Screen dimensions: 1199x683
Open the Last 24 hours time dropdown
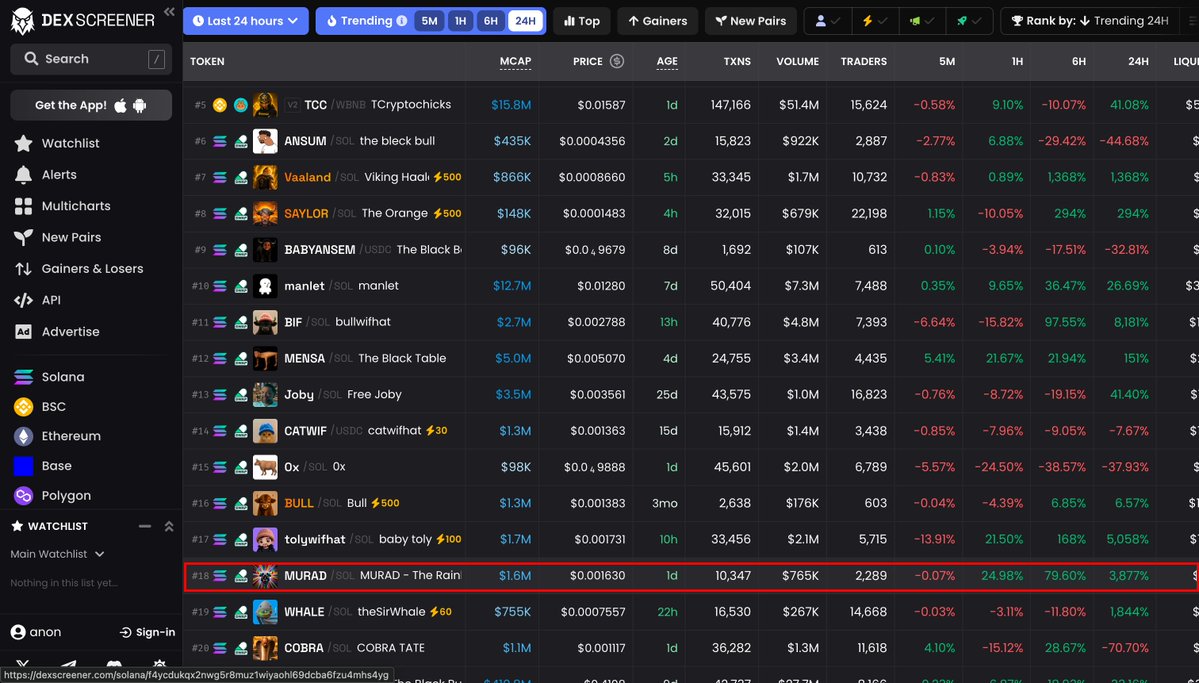coord(245,21)
